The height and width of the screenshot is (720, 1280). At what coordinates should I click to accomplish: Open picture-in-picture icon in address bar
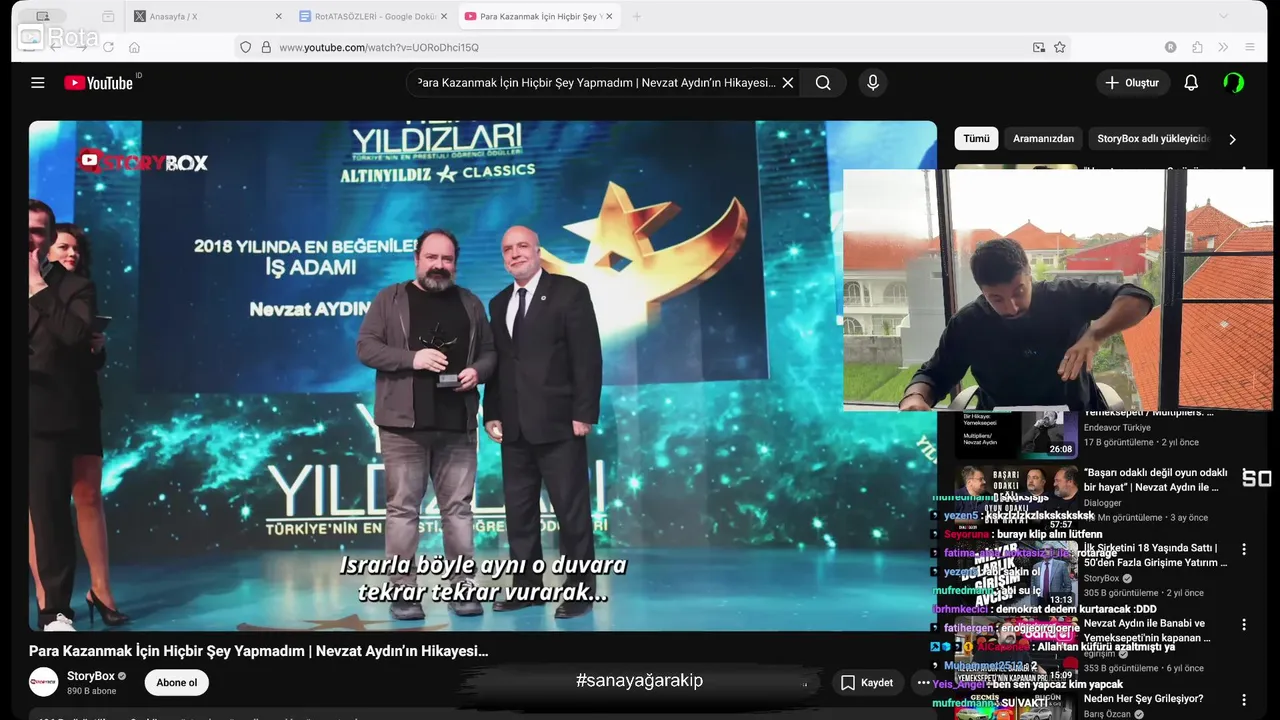(1039, 47)
